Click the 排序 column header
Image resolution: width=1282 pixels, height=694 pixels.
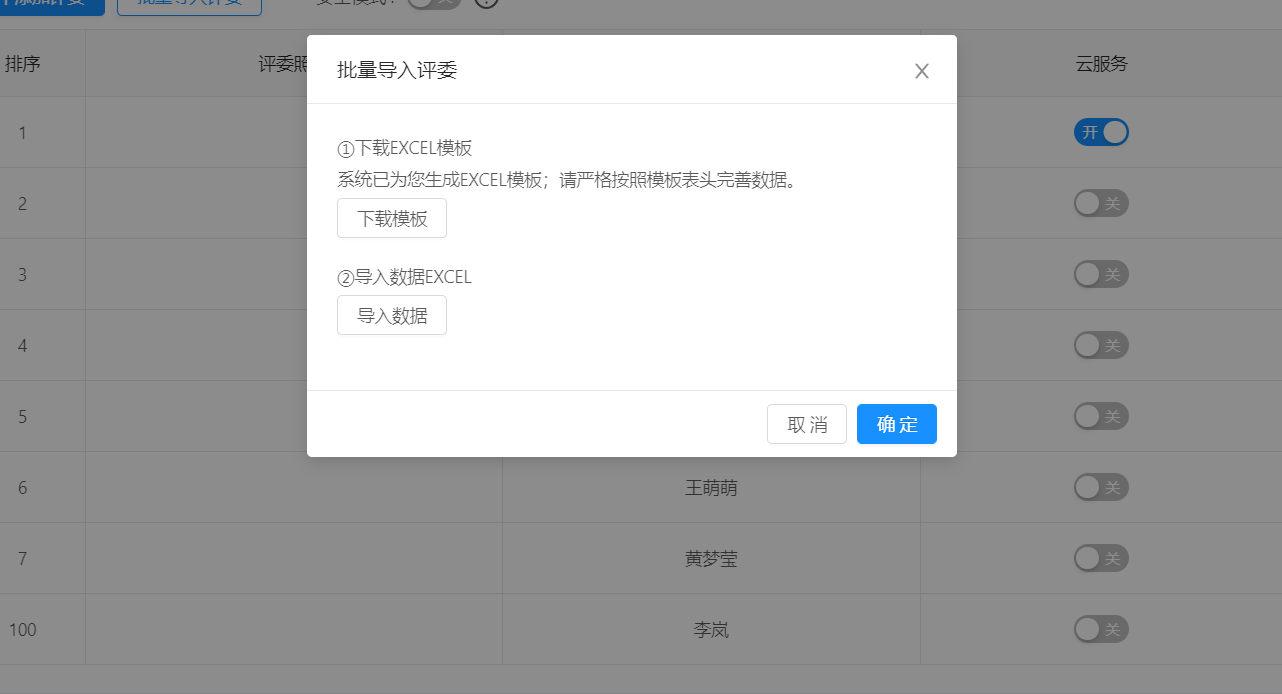coord(23,64)
